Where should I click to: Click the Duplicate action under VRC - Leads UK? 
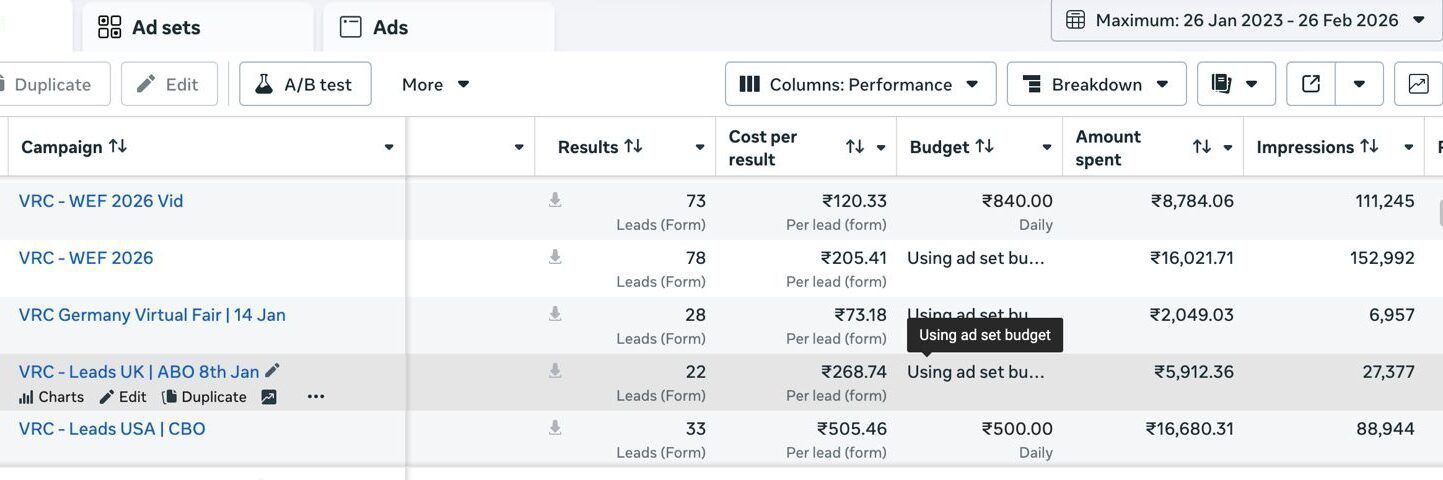204,397
